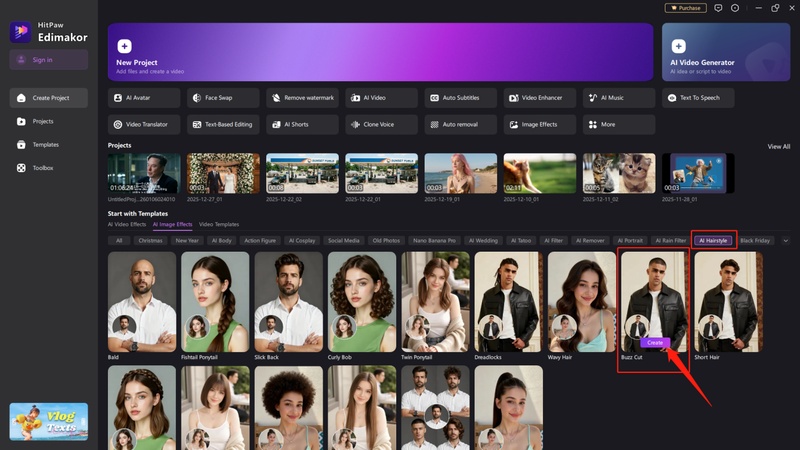Expand the More tools option
The height and width of the screenshot is (450, 800).
pyautogui.click(x=620, y=124)
